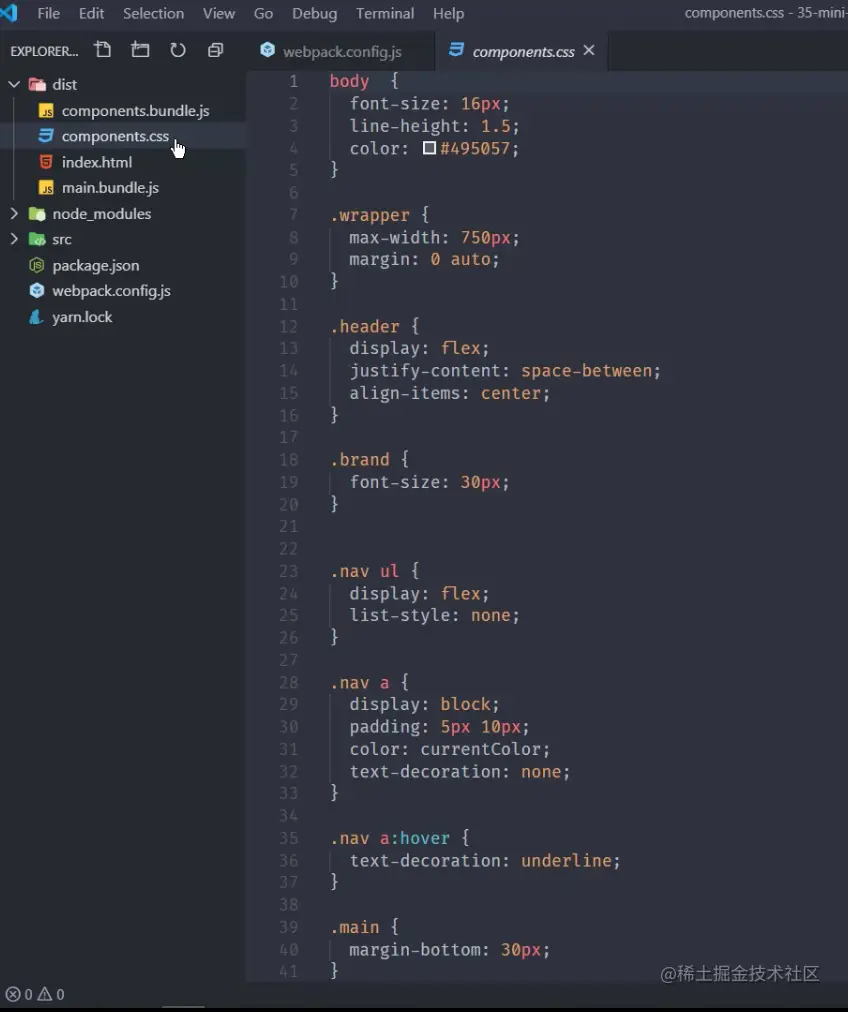Open the Edit menu

[91, 13]
